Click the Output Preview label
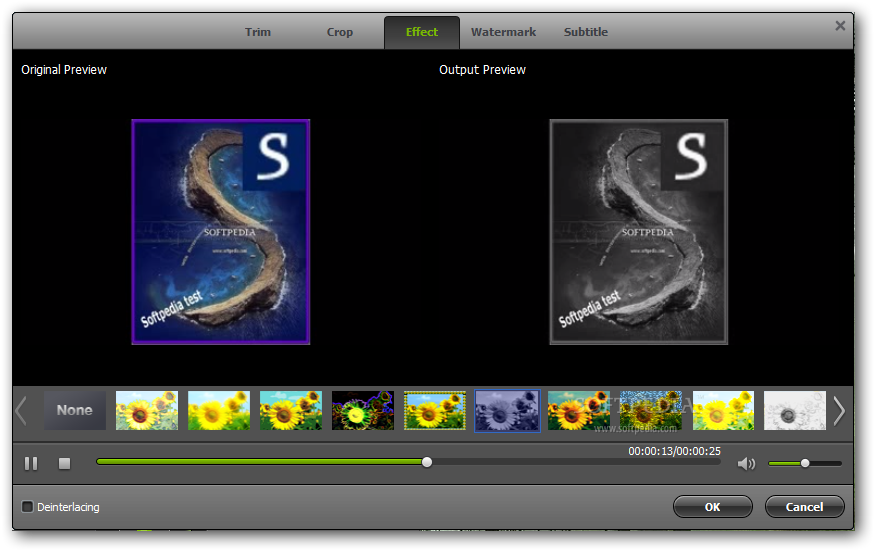The width and height of the screenshot is (875, 551). click(x=482, y=70)
